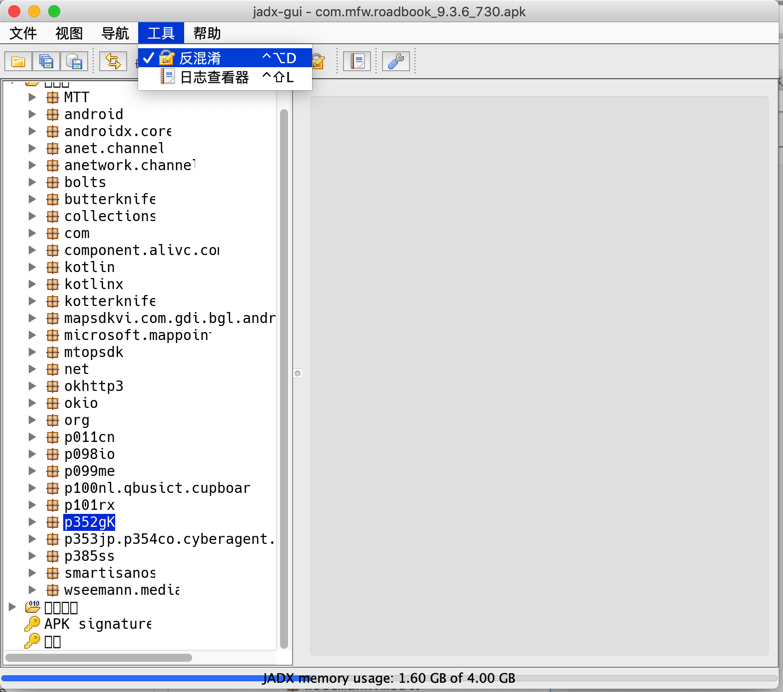The width and height of the screenshot is (783, 692).
Task: Click the package icon next to androidx.core
Action: click(52, 131)
